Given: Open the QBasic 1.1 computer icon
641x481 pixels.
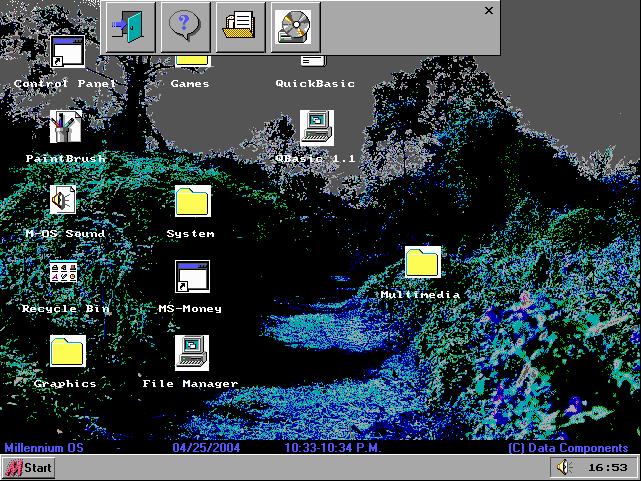Looking at the screenshot, I should 316,127.
